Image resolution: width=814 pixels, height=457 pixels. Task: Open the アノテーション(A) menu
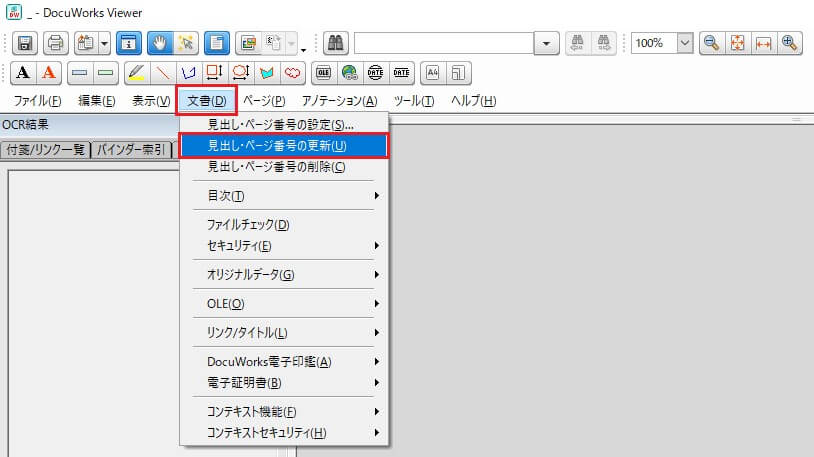click(340, 100)
